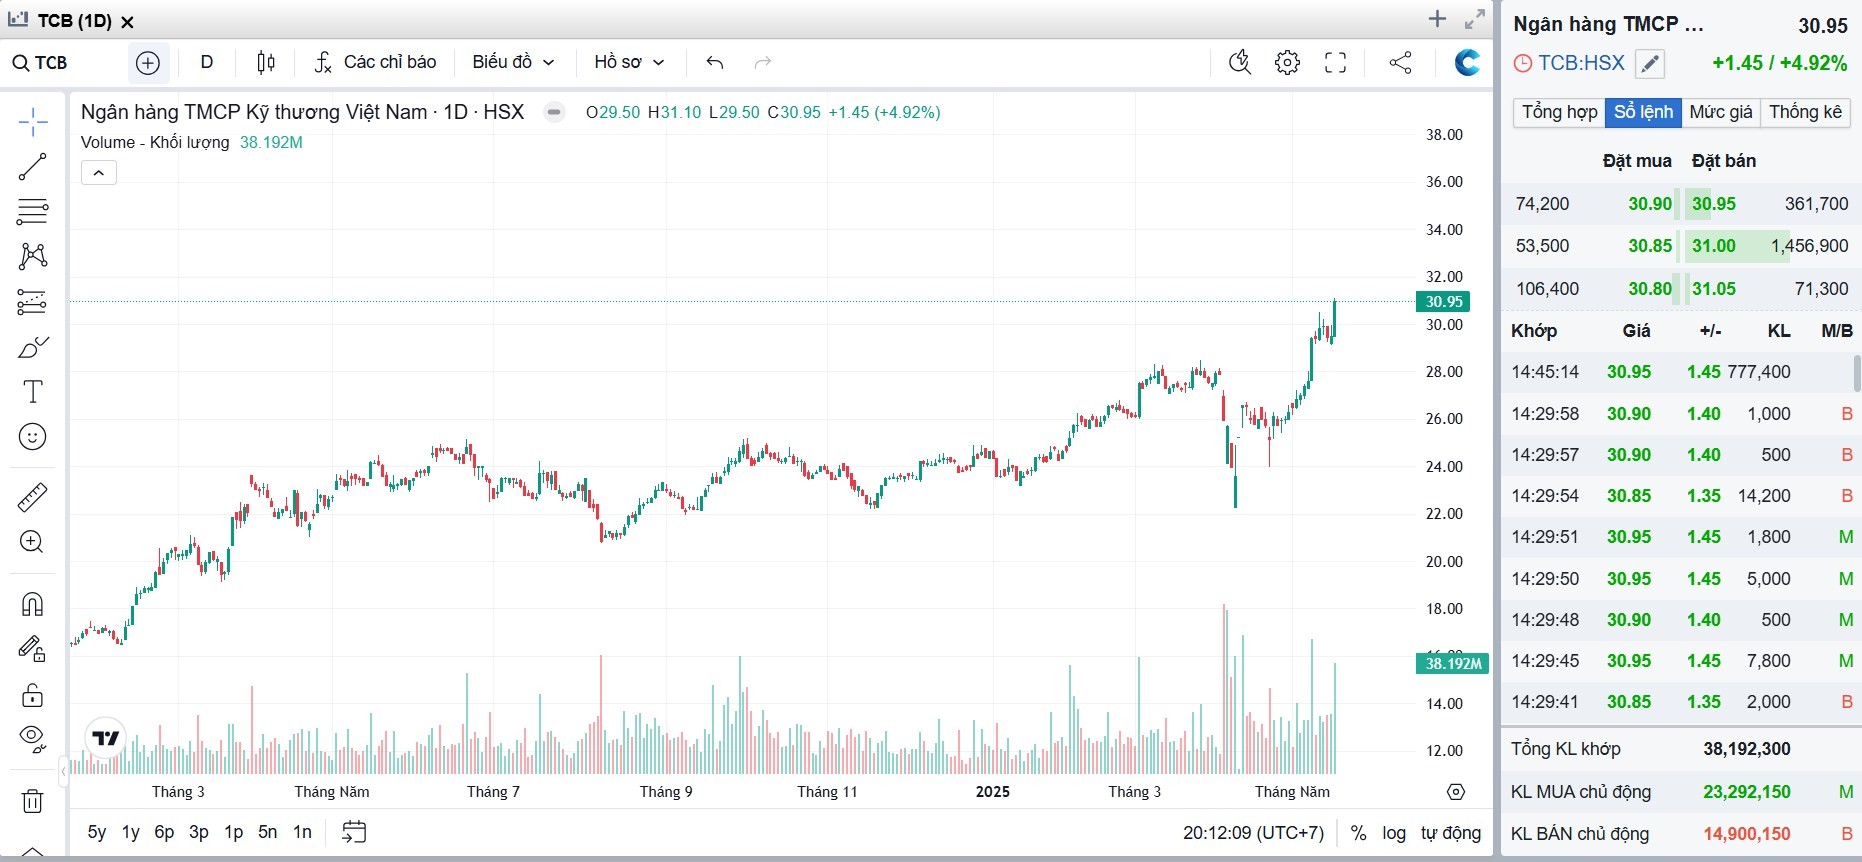Select the pattern drawing tool
This screenshot has height=862, width=1862.
coord(32,257)
